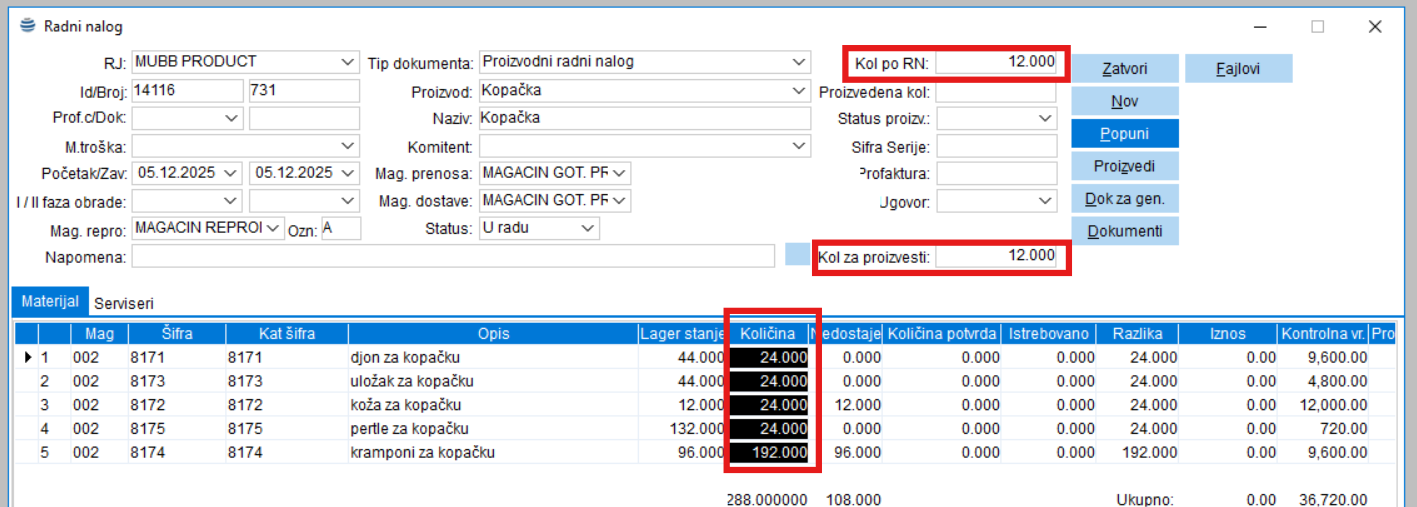
Task: Open the Mag. repro warehouse dropdown
Action: tap(272, 228)
